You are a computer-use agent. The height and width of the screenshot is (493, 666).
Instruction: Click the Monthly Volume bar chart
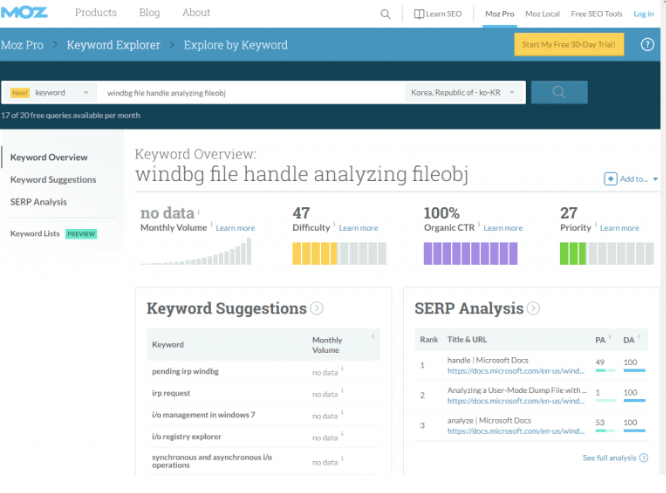pos(196,251)
